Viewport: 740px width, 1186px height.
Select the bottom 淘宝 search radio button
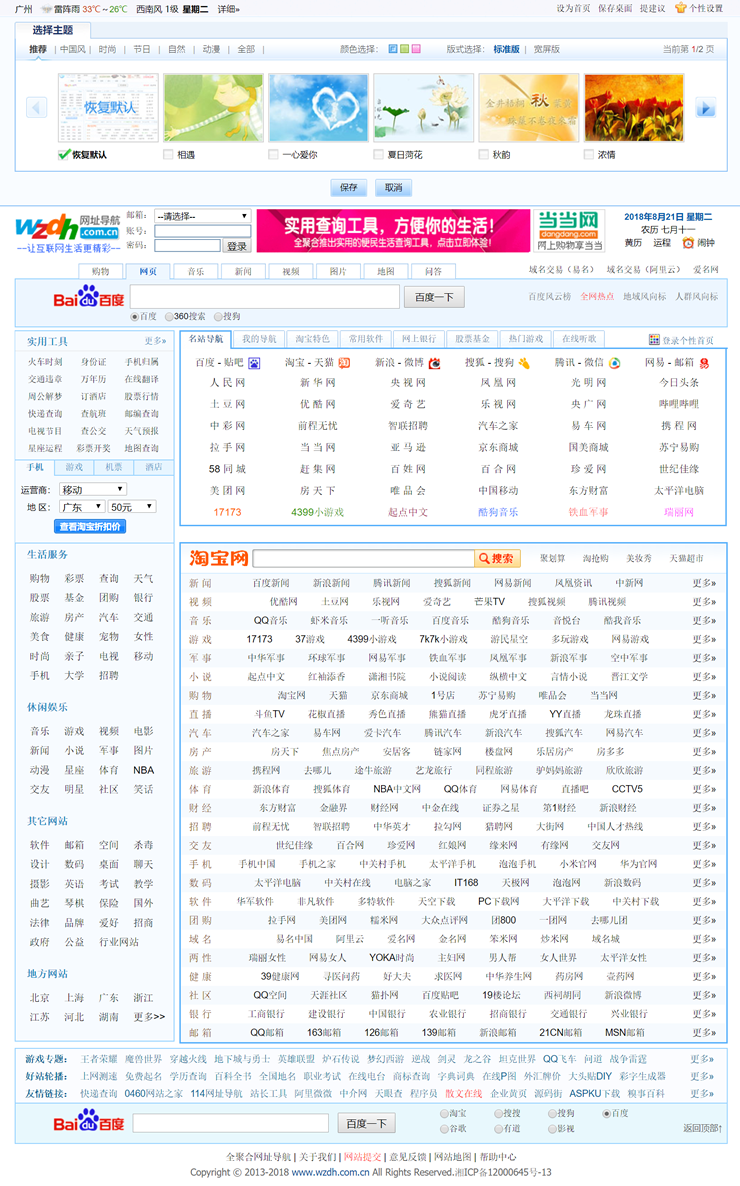444,1113
